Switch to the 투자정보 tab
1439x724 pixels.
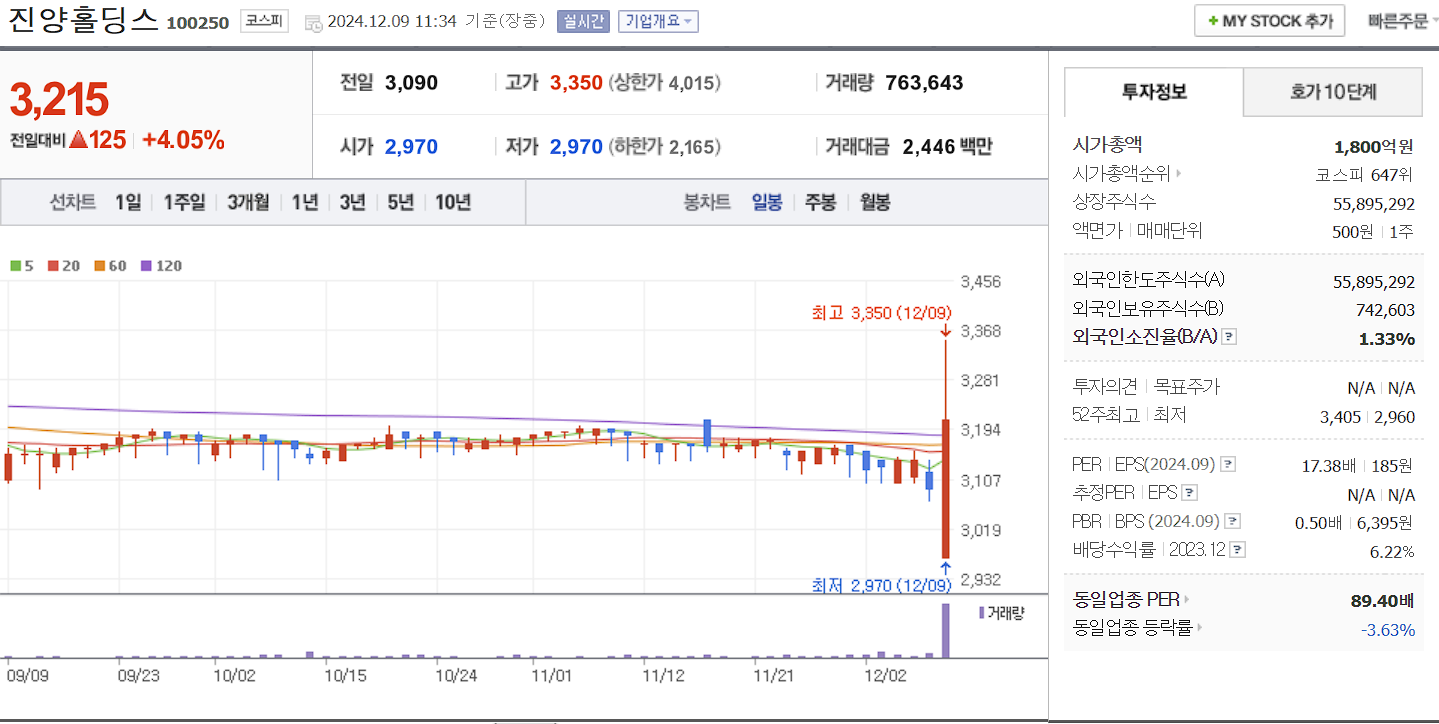coord(1154,92)
